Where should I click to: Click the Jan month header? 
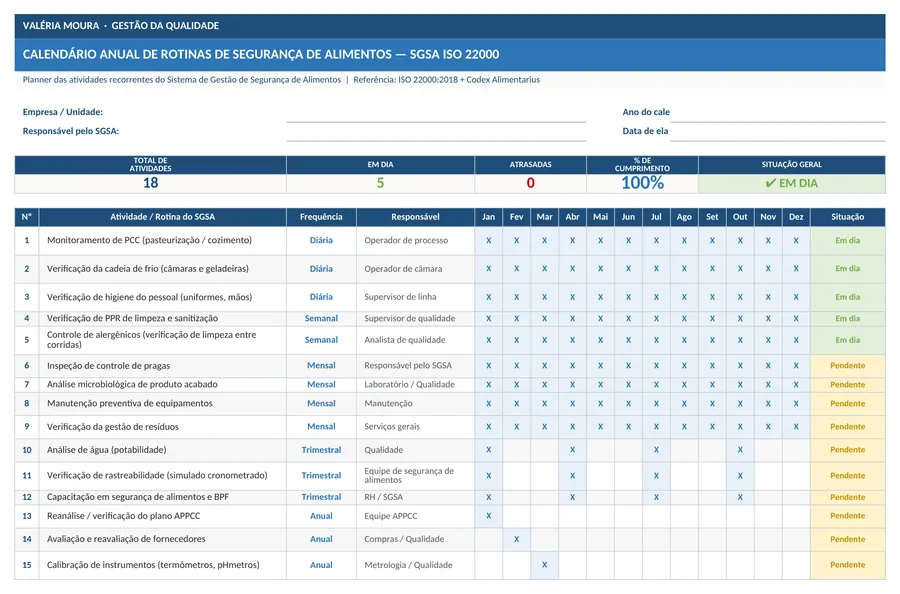[488, 217]
